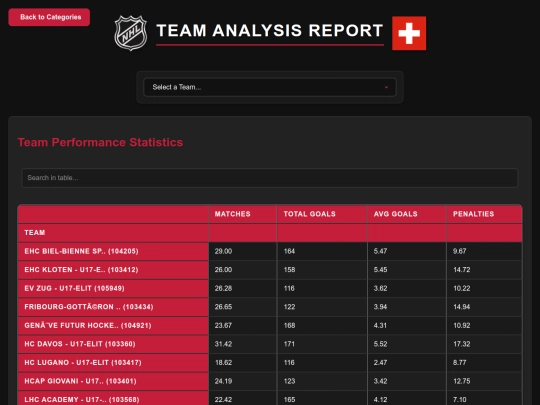
Task: Click matches value 26.28 for EV Zug
Action: tap(223, 288)
